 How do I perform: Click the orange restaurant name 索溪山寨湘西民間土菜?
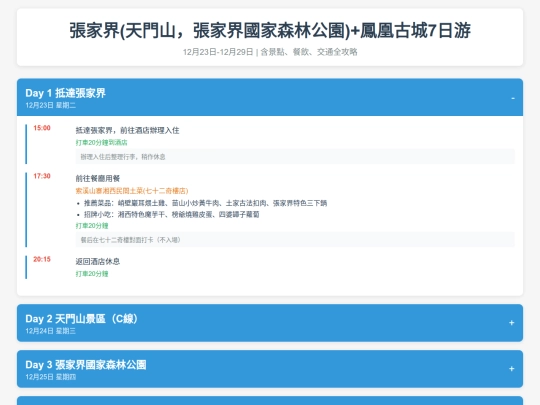tap(132, 190)
